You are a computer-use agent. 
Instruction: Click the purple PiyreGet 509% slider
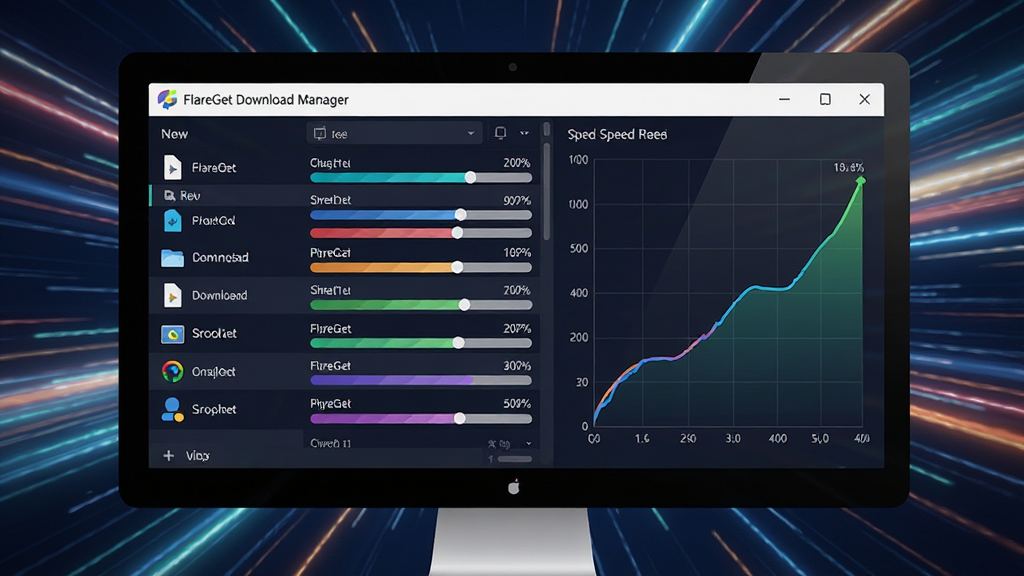[x=421, y=419]
